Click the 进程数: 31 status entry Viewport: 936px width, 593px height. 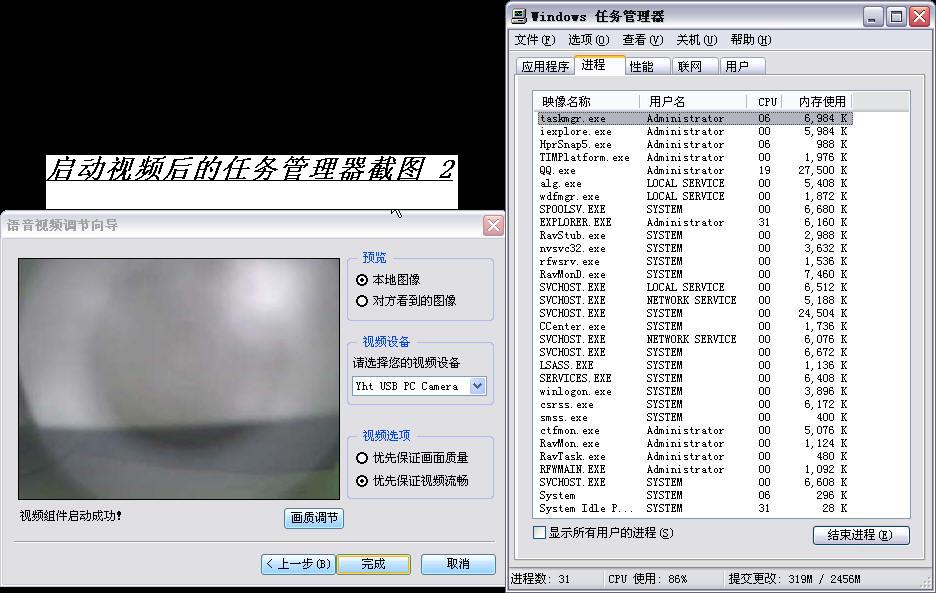(x=540, y=579)
